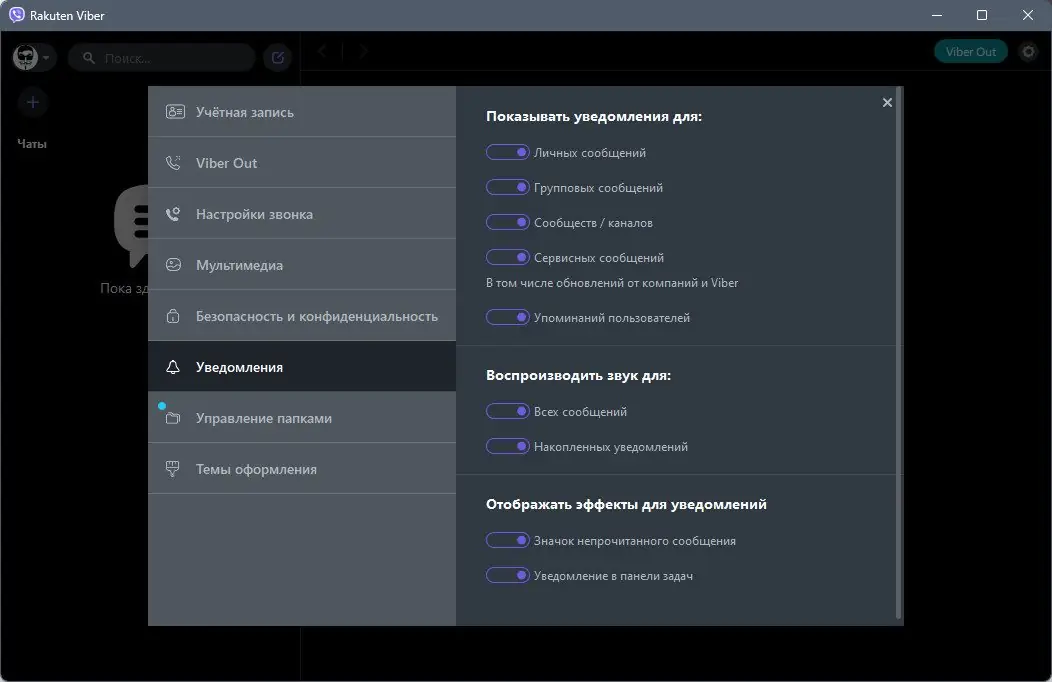Toggle unread message badge (Значок непрочитанного сообщения)
This screenshot has width=1052, height=682.
point(507,541)
